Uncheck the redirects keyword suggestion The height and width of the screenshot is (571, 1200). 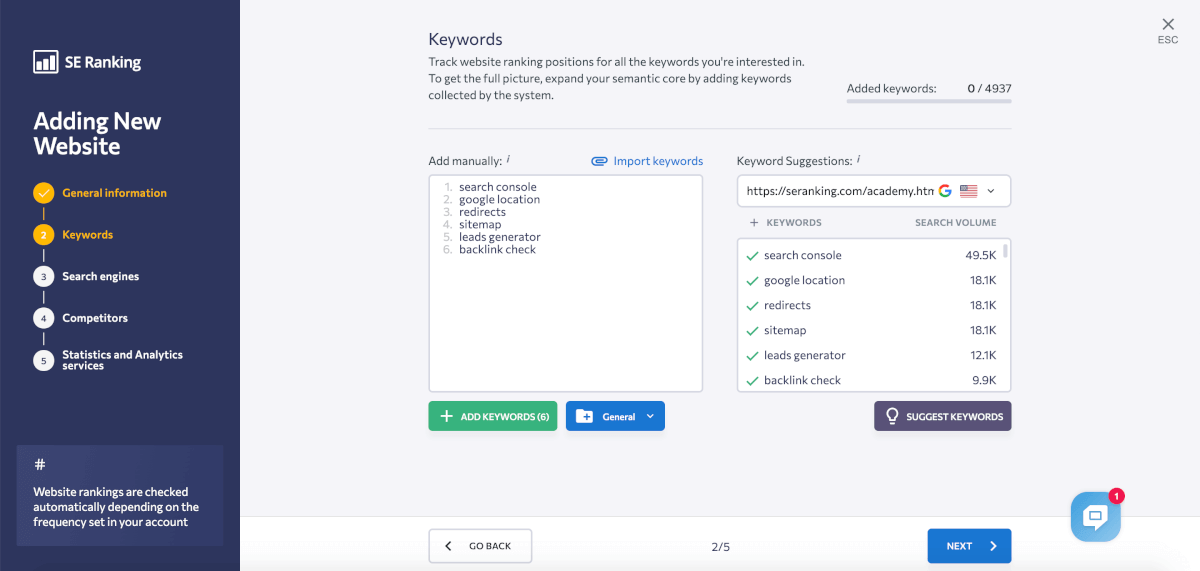(x=753, y=306)
